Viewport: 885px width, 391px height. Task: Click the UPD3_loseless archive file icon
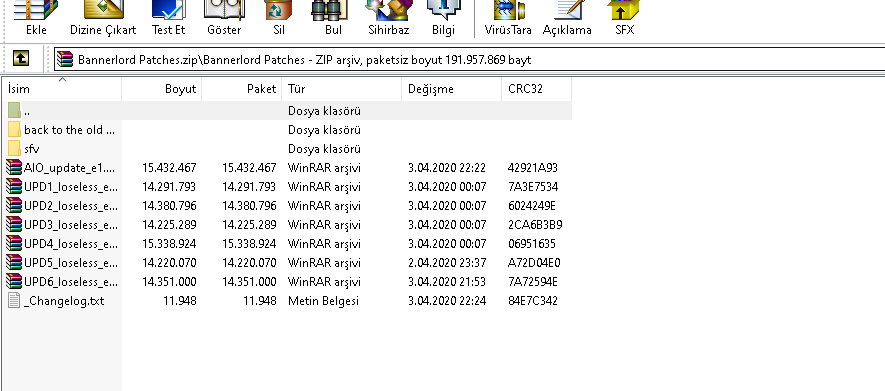15,225
